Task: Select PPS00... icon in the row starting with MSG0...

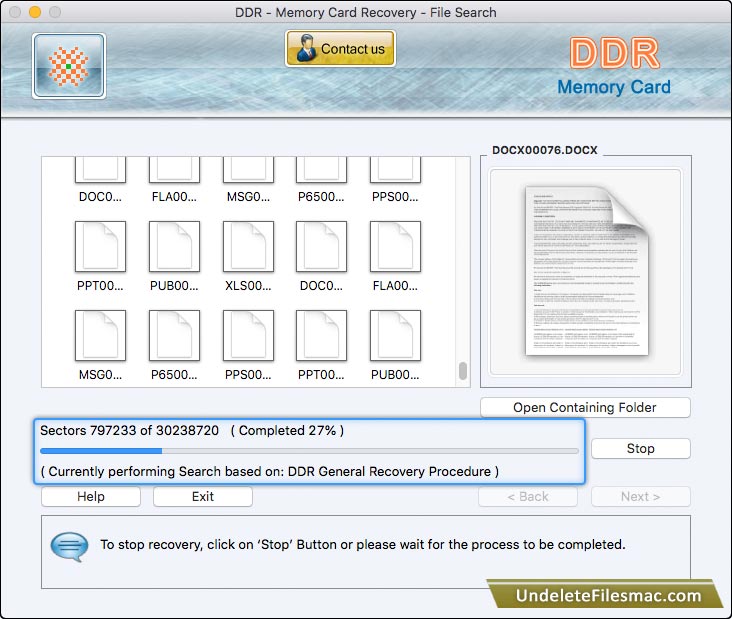Action: point(248,336)
